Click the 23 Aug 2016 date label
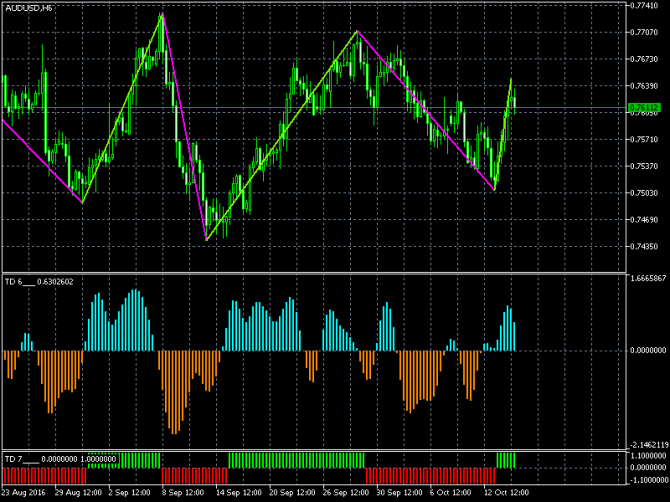 (24, 492)
